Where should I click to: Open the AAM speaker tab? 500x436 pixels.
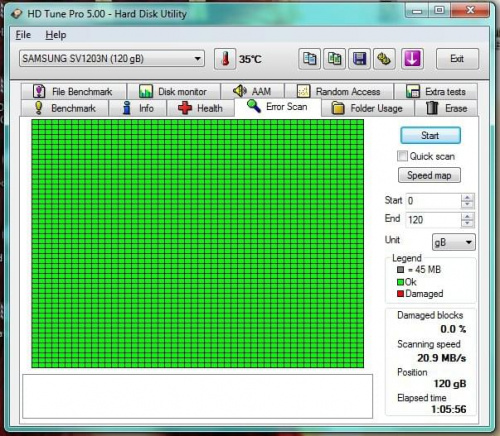click(252, 91)
